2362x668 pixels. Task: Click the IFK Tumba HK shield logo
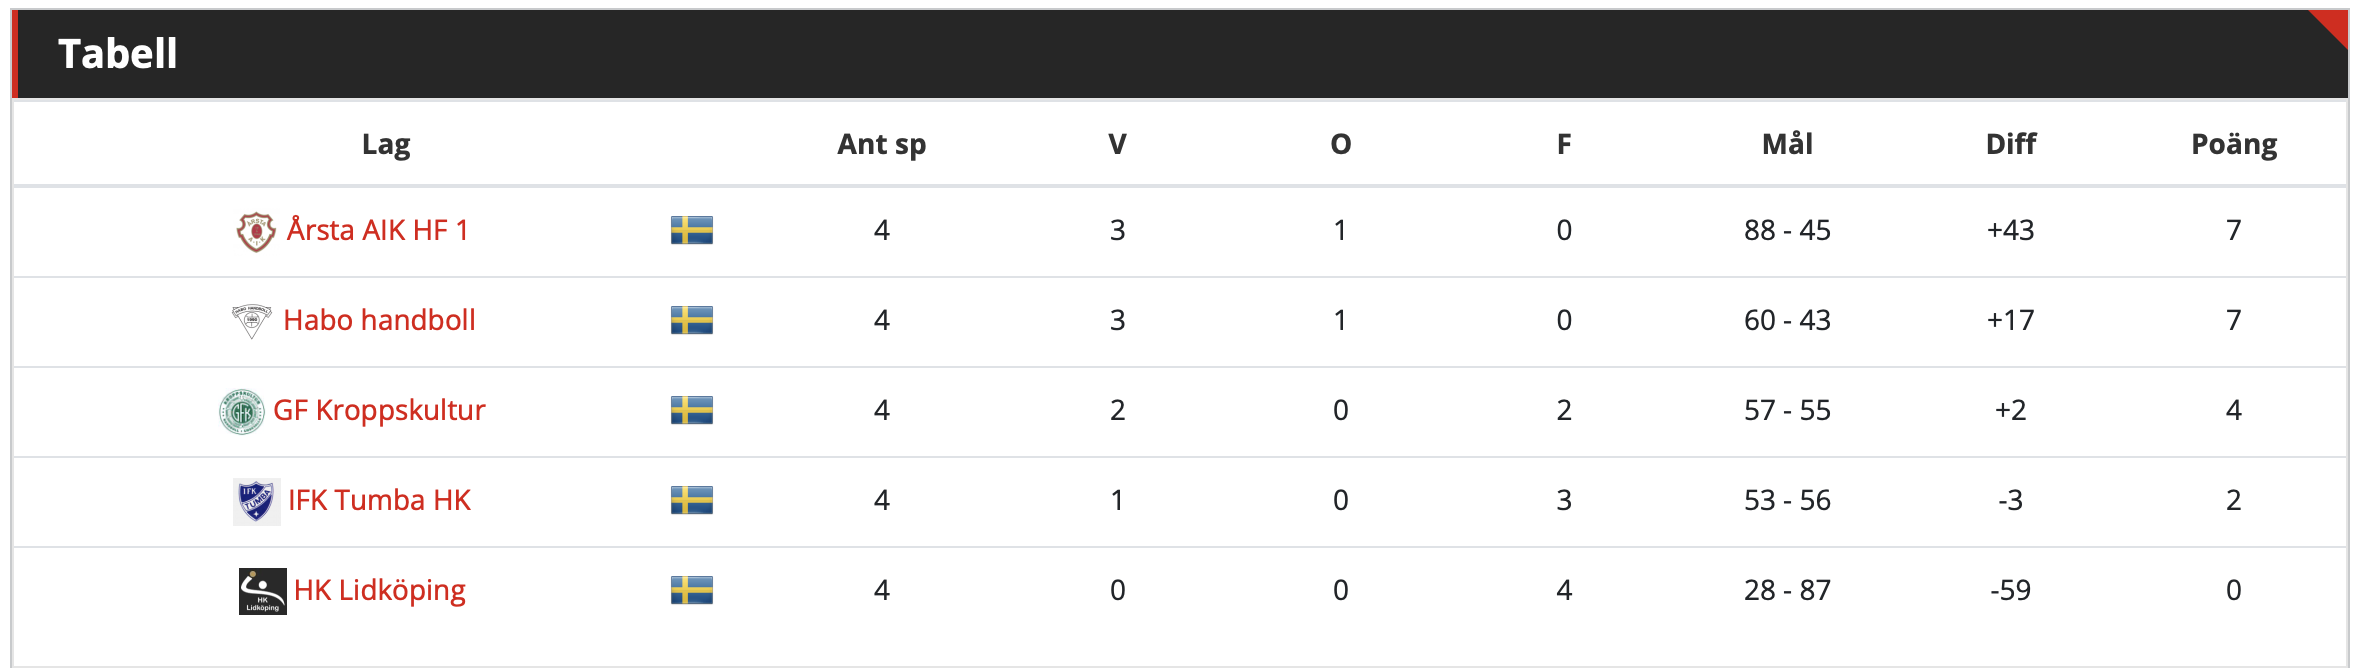[256, 501]
